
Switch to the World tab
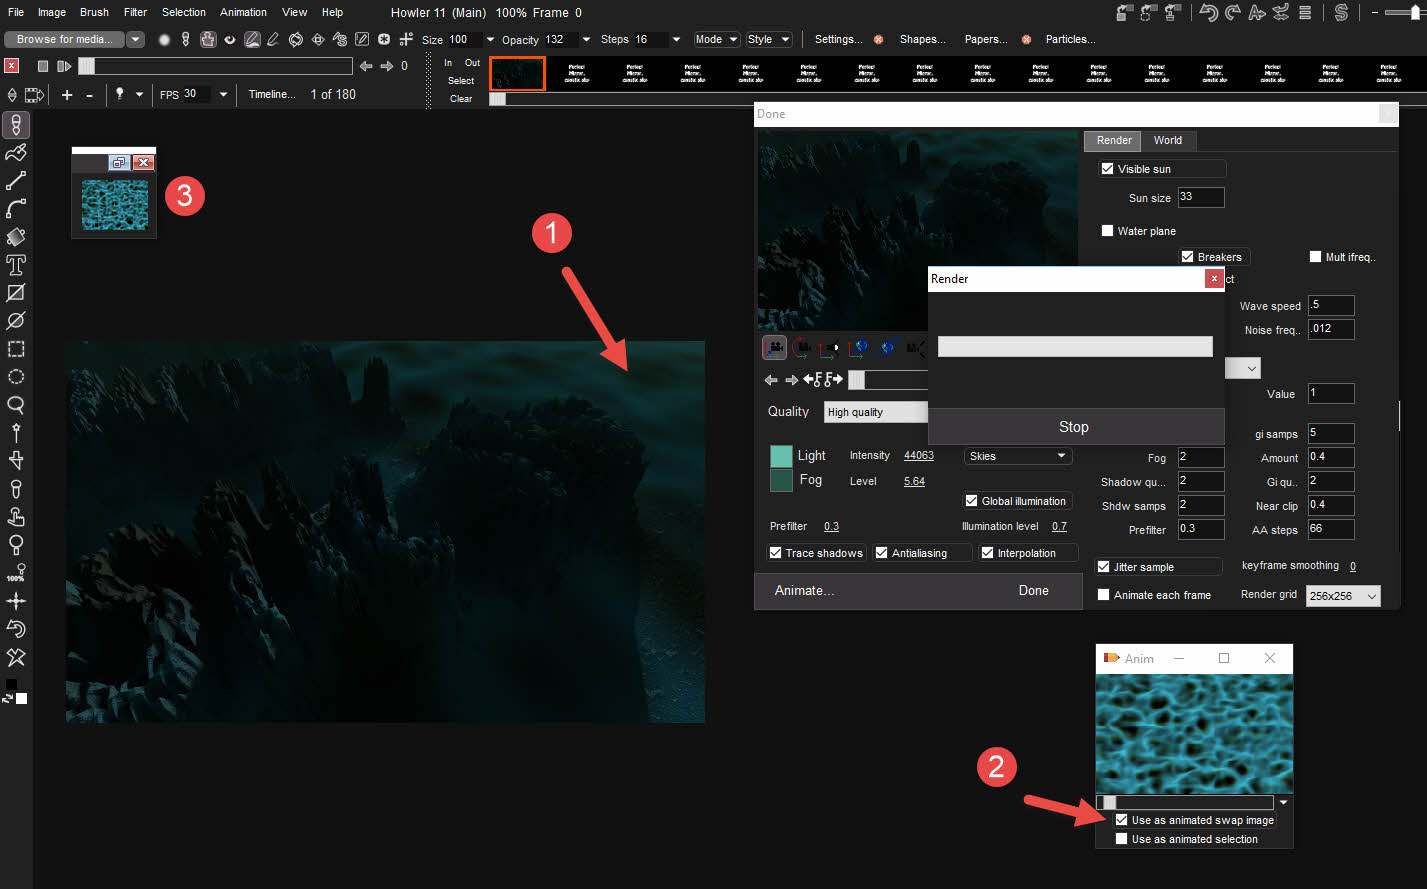coord(1167,140)
